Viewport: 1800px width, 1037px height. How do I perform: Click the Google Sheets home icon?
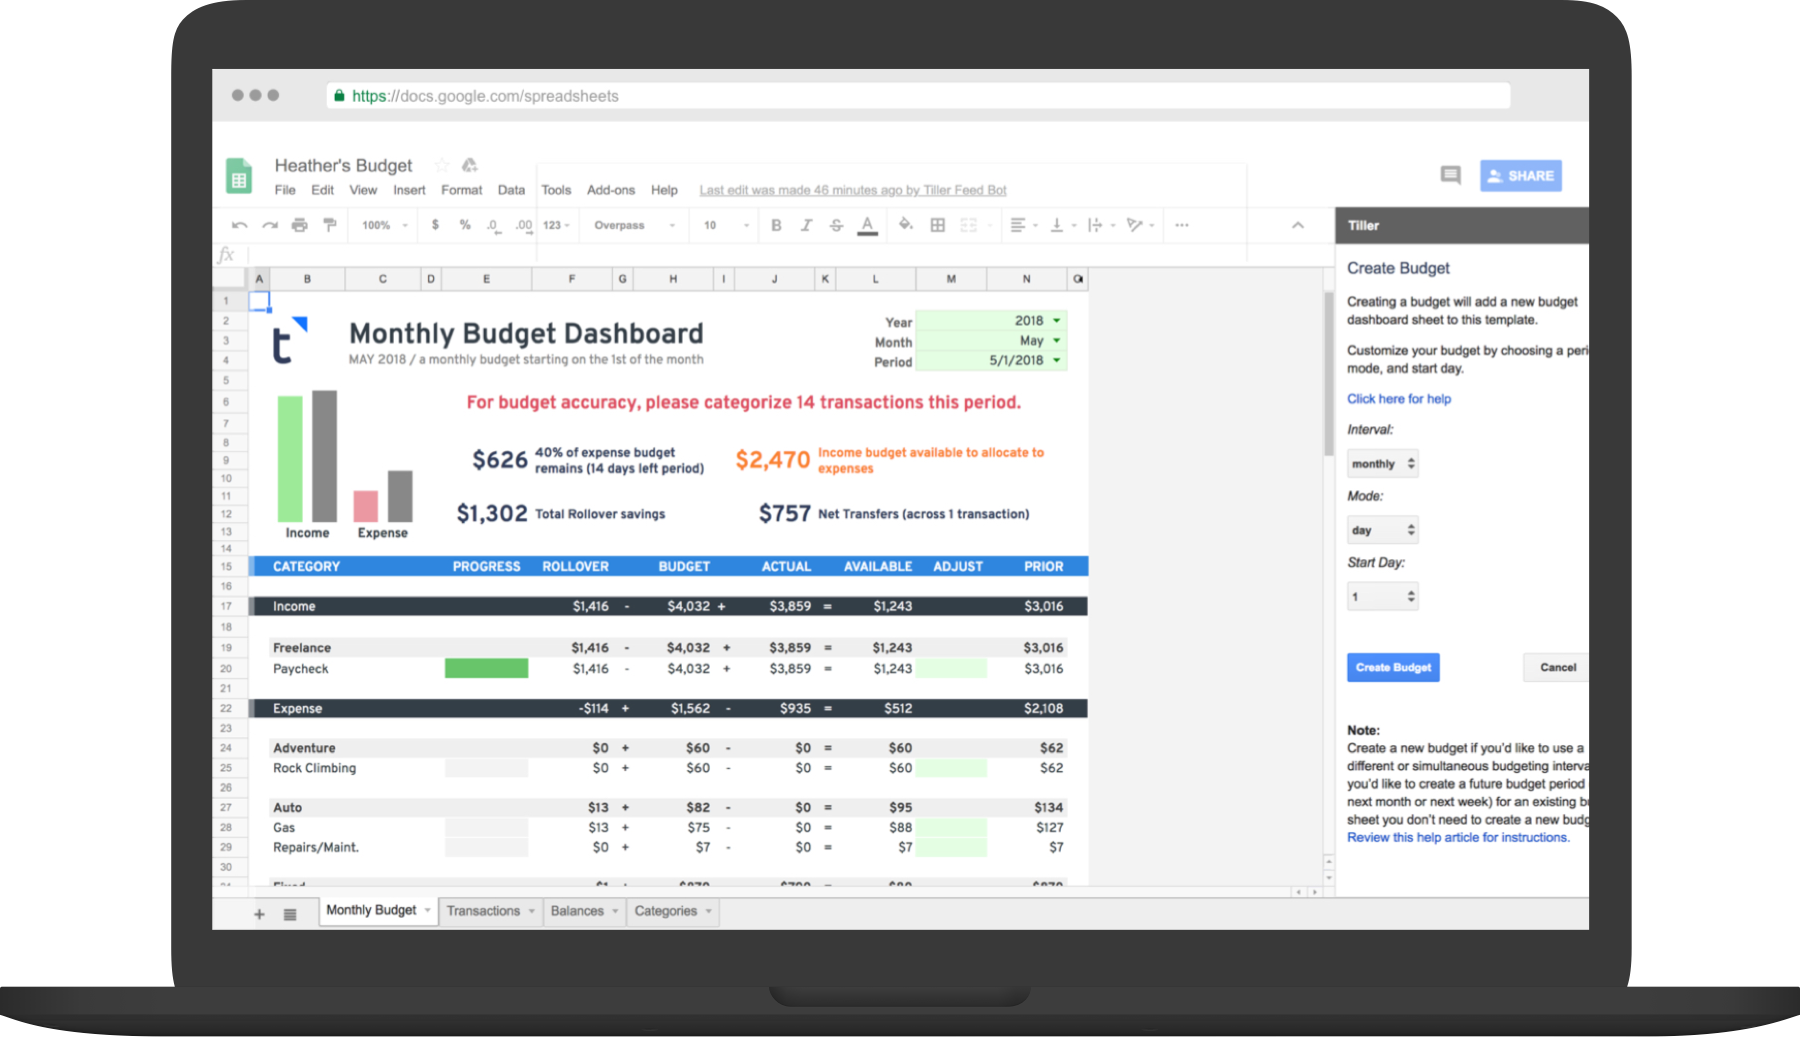238,176
